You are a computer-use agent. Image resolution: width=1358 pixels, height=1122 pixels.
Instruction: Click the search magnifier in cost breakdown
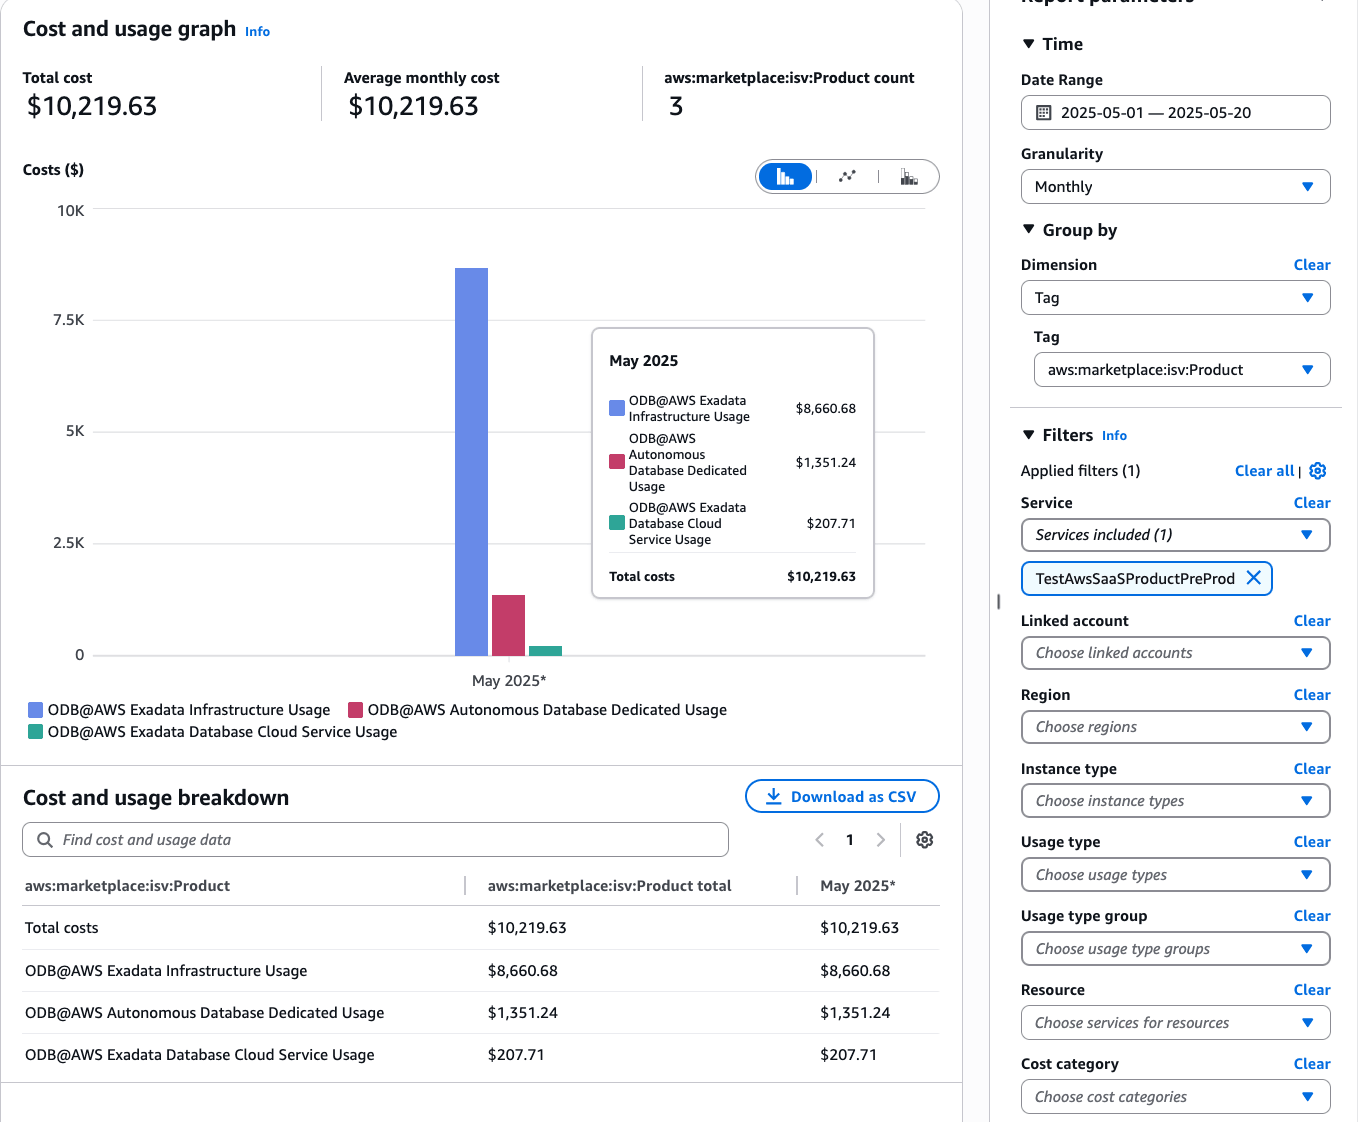coord(44,839)
